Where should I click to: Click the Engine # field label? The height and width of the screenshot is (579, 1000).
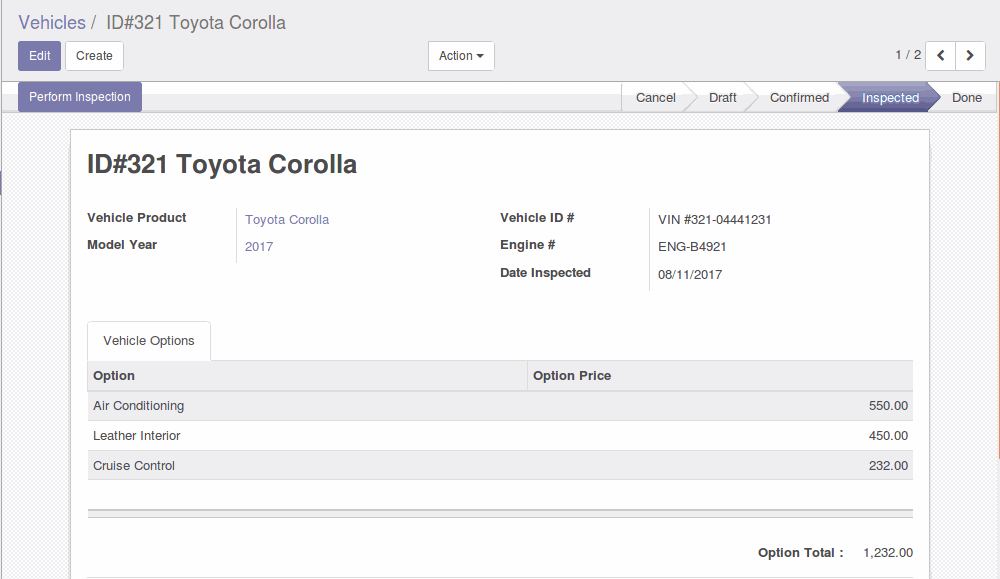pos(527,245)
